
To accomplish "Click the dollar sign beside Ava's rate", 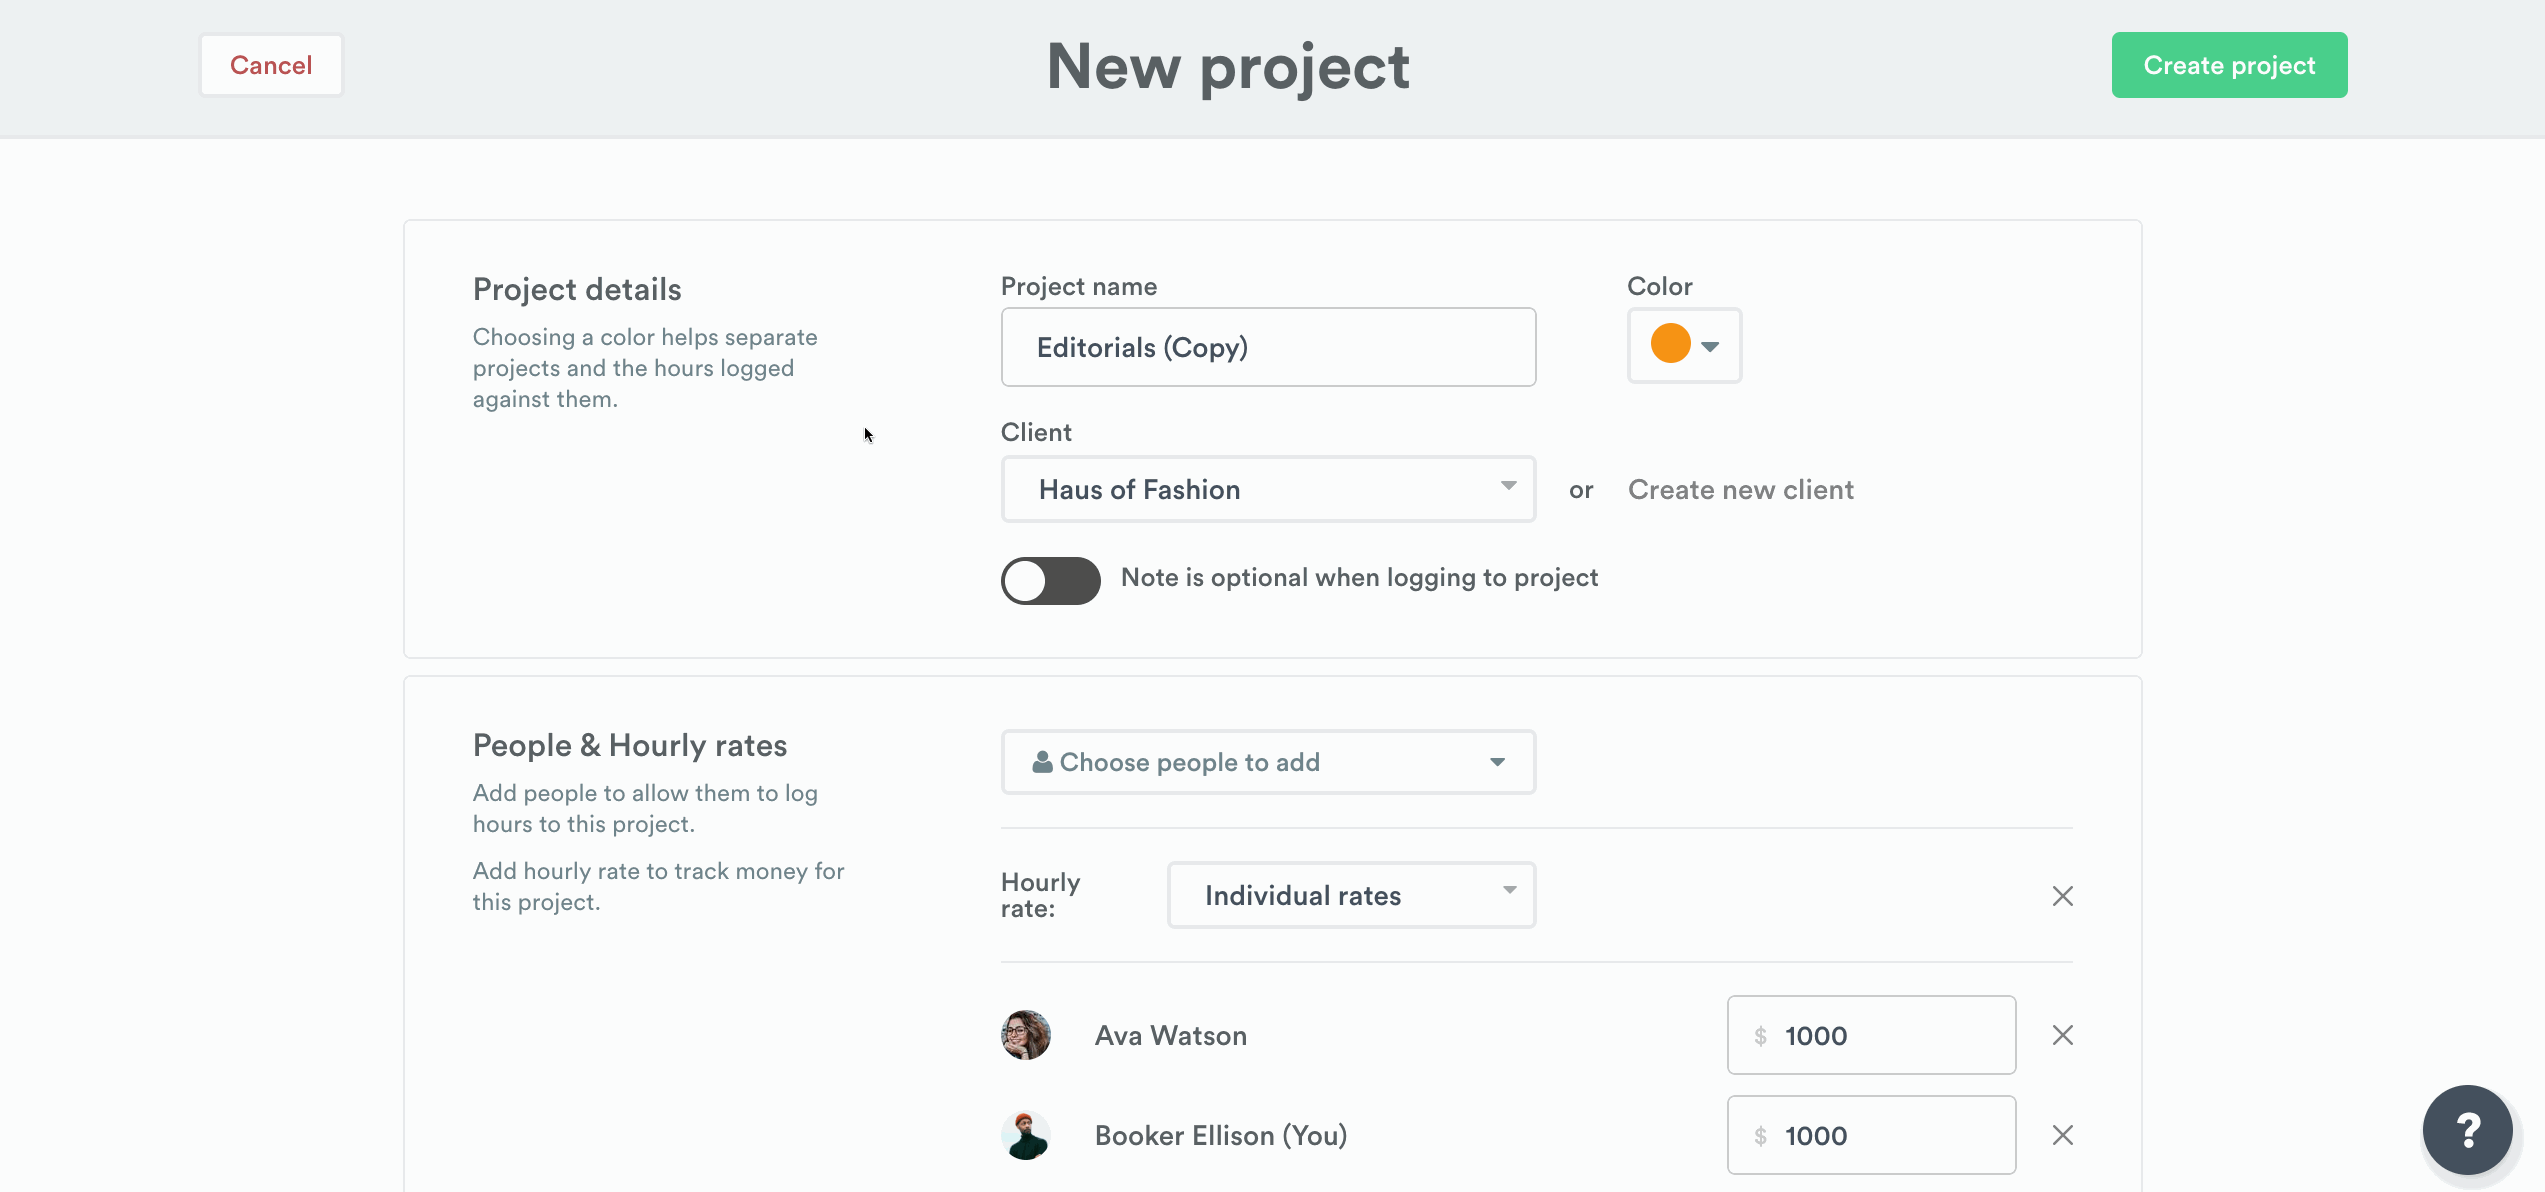I will tap(1760, 1035).
